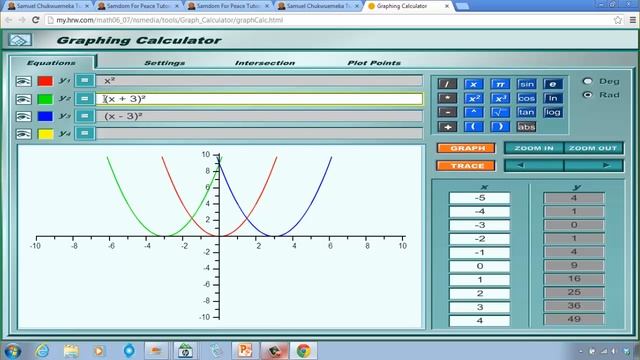Click the blue y3 color swatch
The height and width of the screenshot is (360, 640).
click(x=45, y=116)
